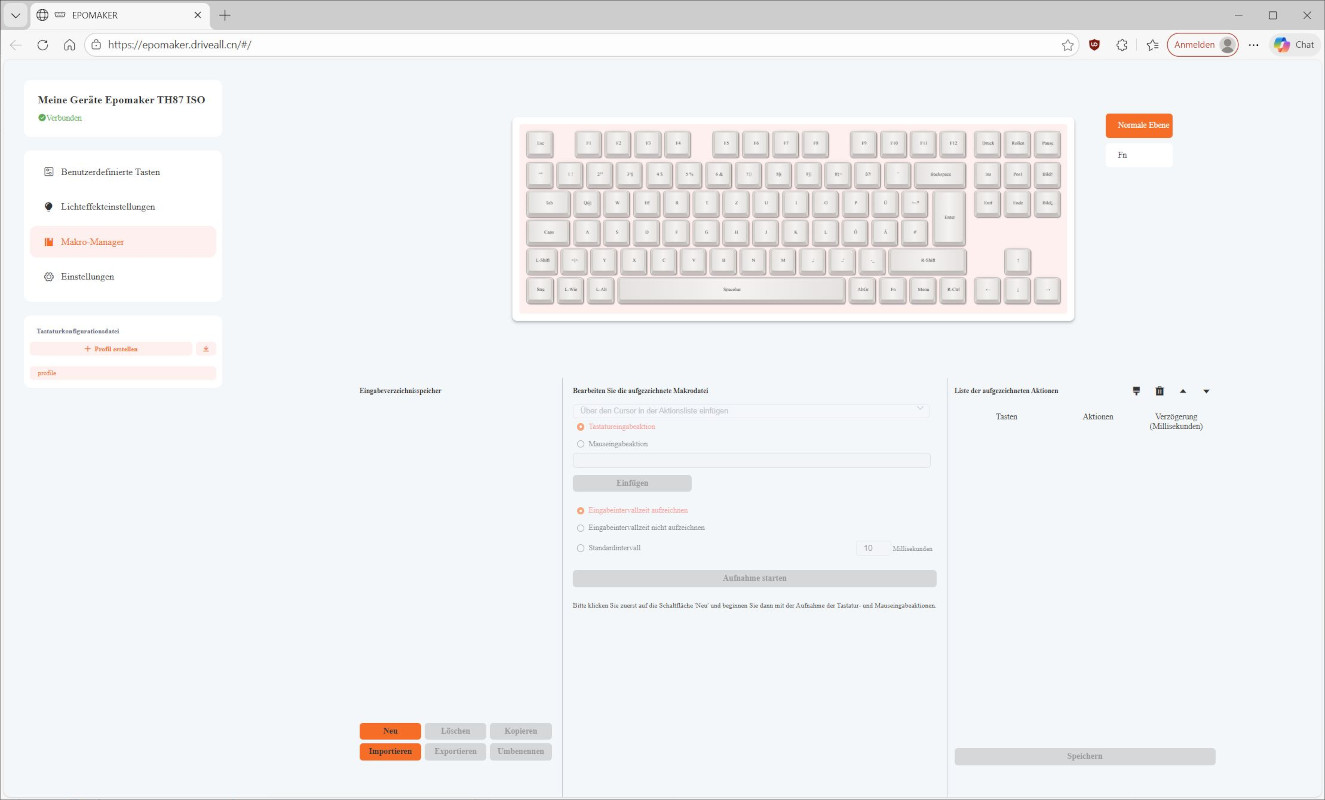Image resolution: width=1325 pixels, height=800 pixels.
Task: Click the profile import icon beside Profil erstellen
Action: [x=206, y=349]
